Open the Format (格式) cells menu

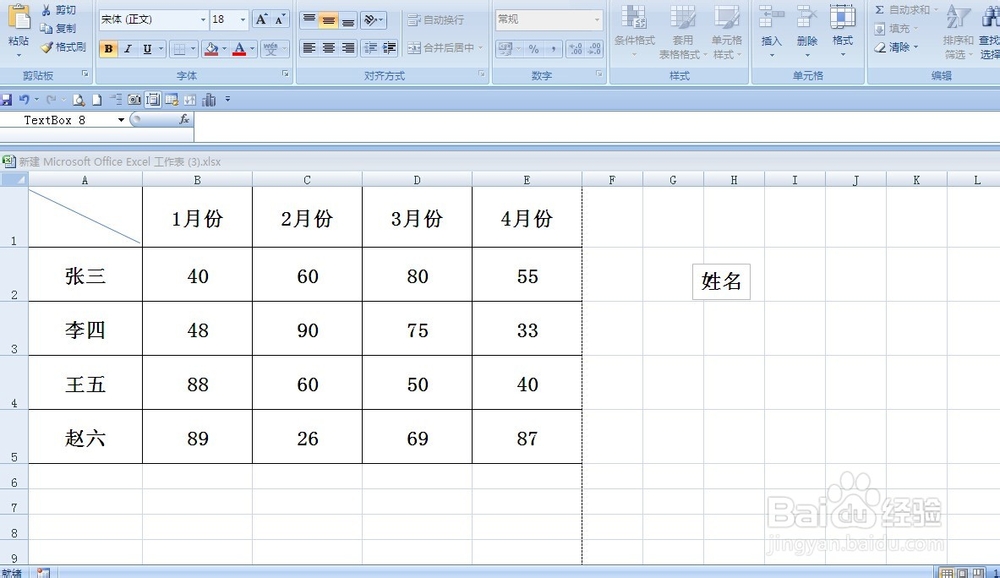842,31
